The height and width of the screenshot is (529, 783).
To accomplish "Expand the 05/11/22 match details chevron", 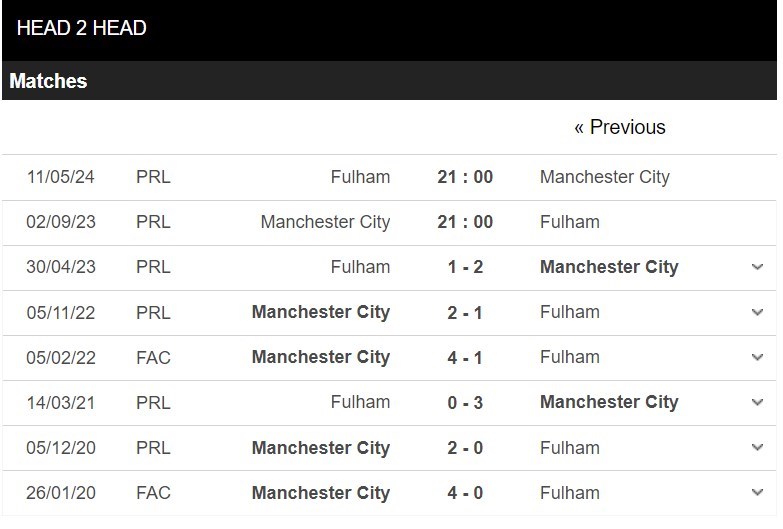I will point(757,312).
